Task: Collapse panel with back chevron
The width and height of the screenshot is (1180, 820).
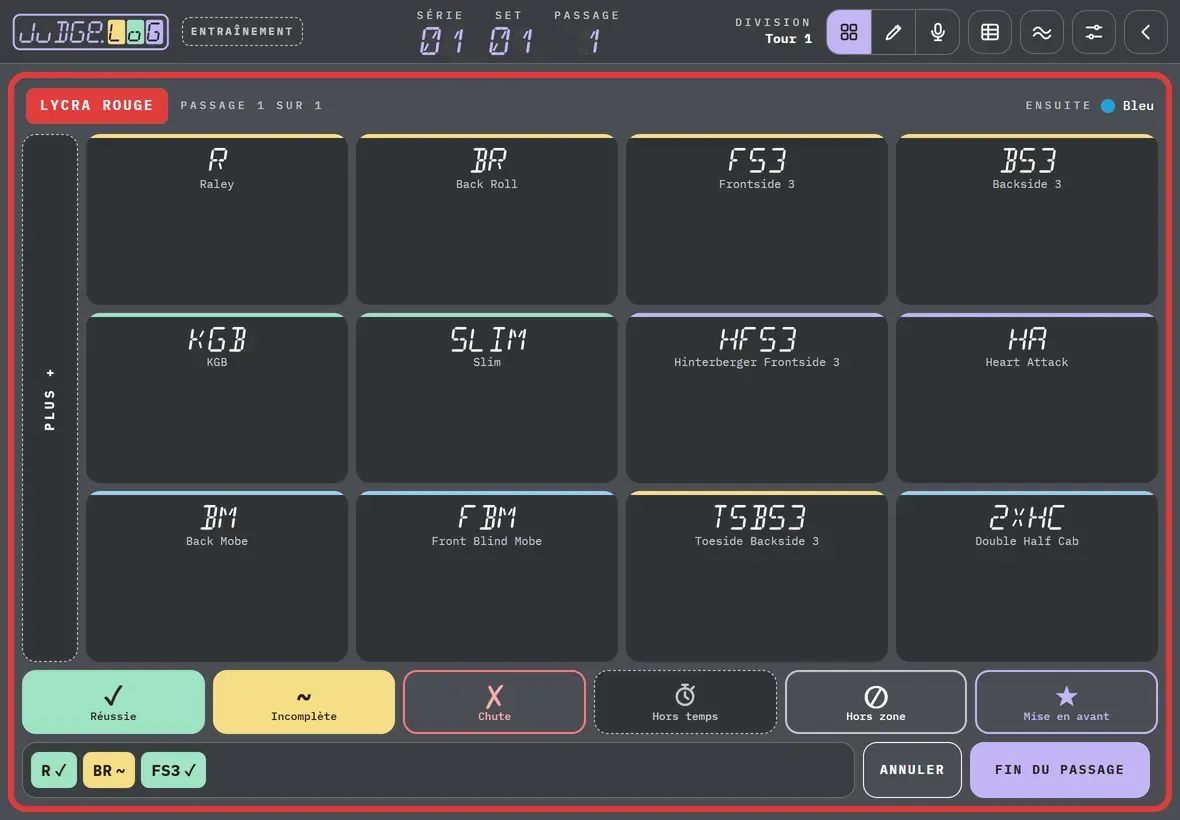Action: pos(1145,32)
